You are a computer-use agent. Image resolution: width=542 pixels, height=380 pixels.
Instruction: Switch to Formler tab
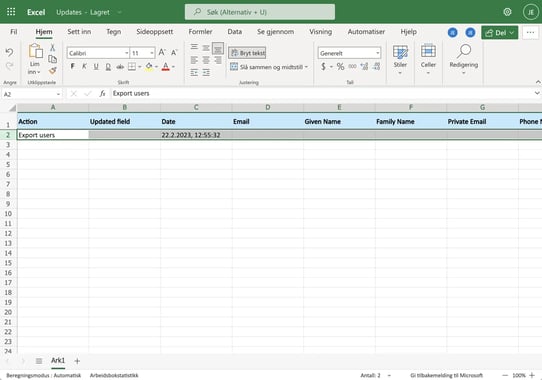pos(200,32)
